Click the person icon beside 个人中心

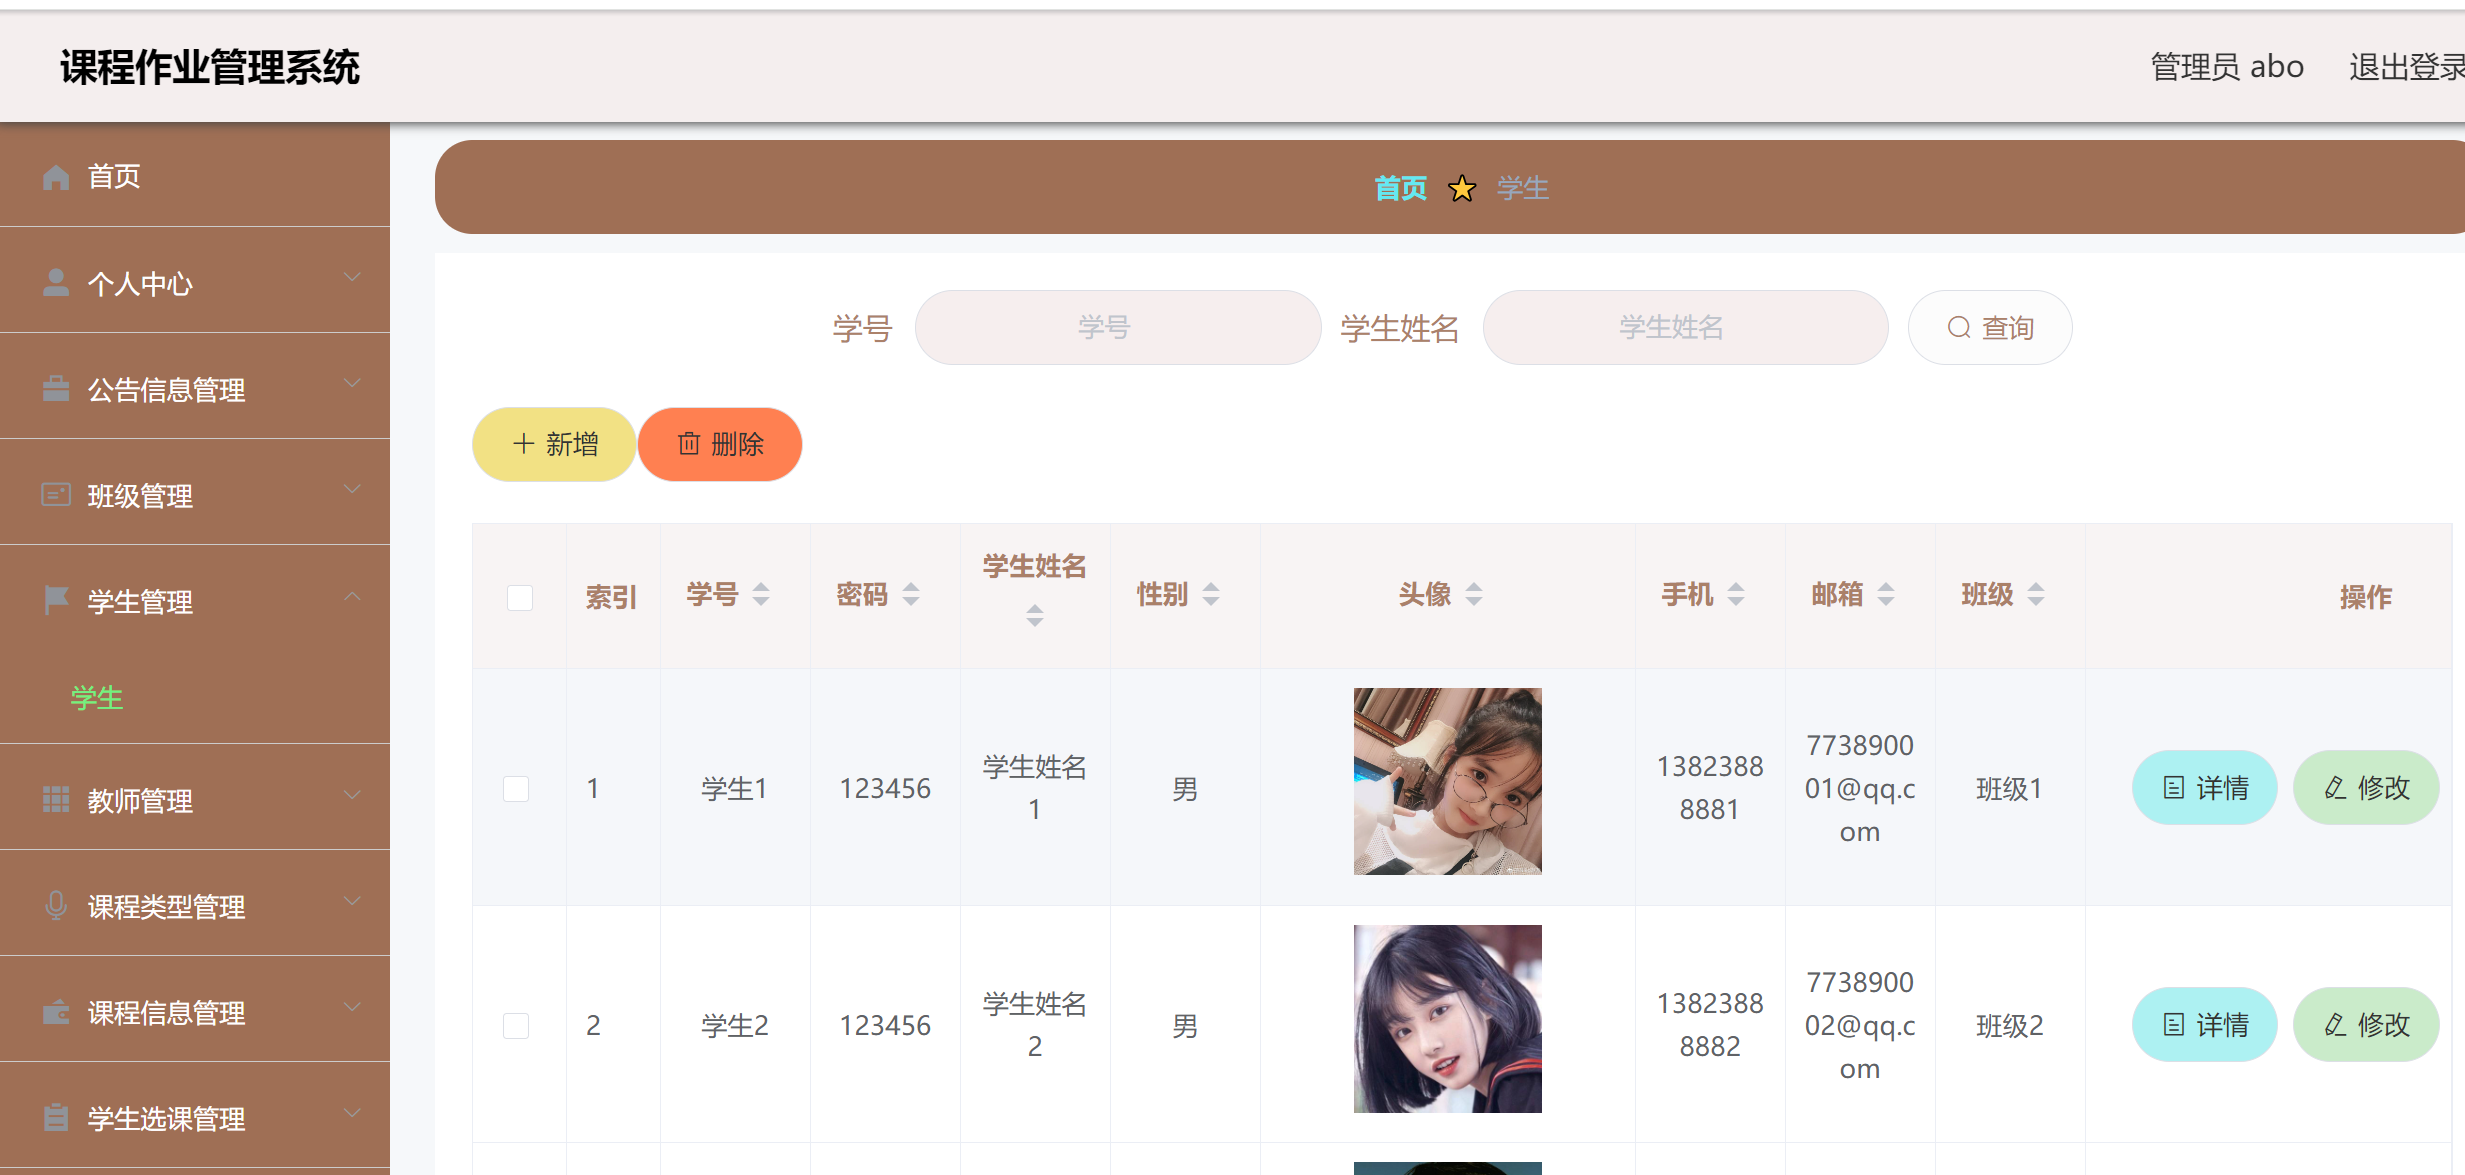(56, 283)
